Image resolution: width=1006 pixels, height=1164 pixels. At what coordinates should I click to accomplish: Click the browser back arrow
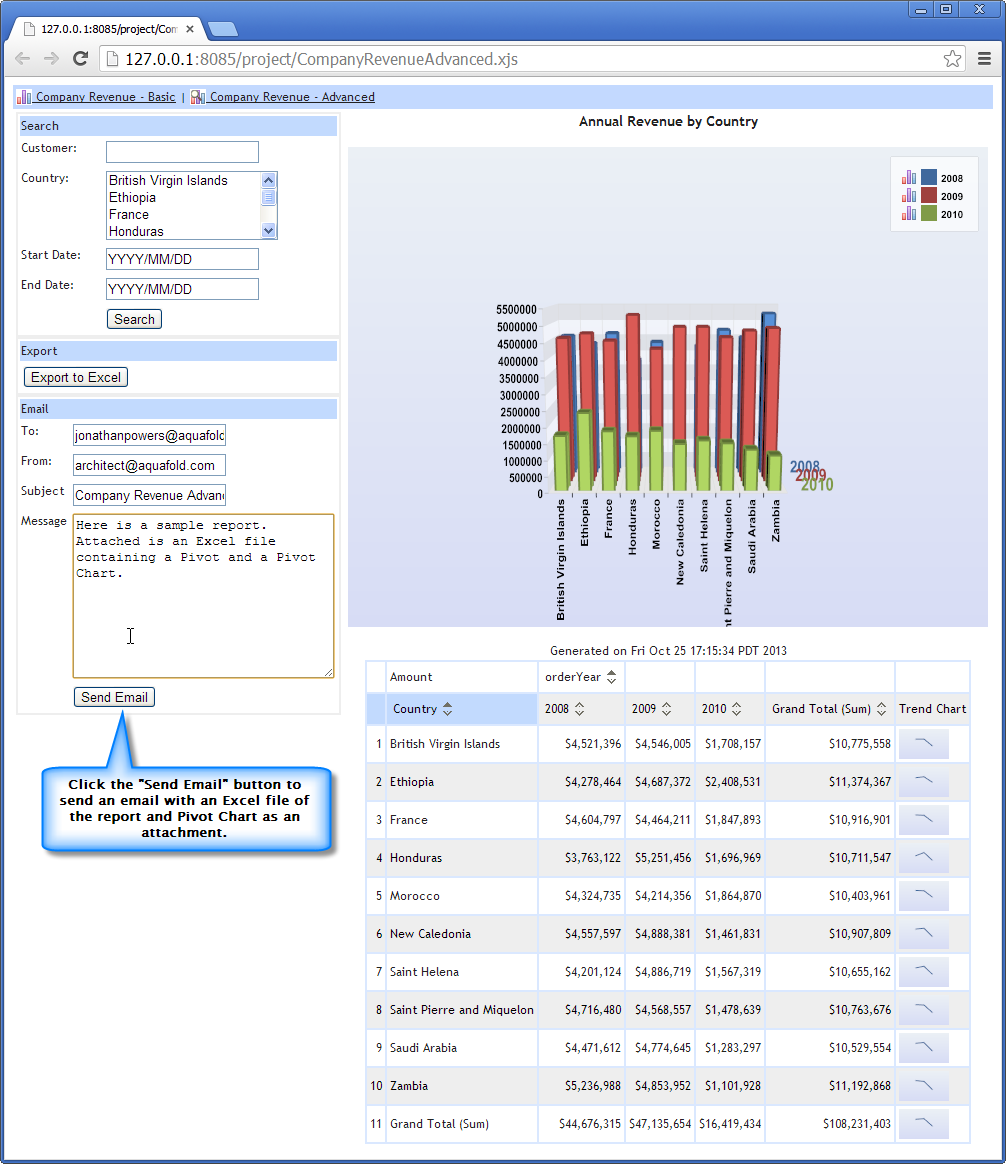pos(22,59)
